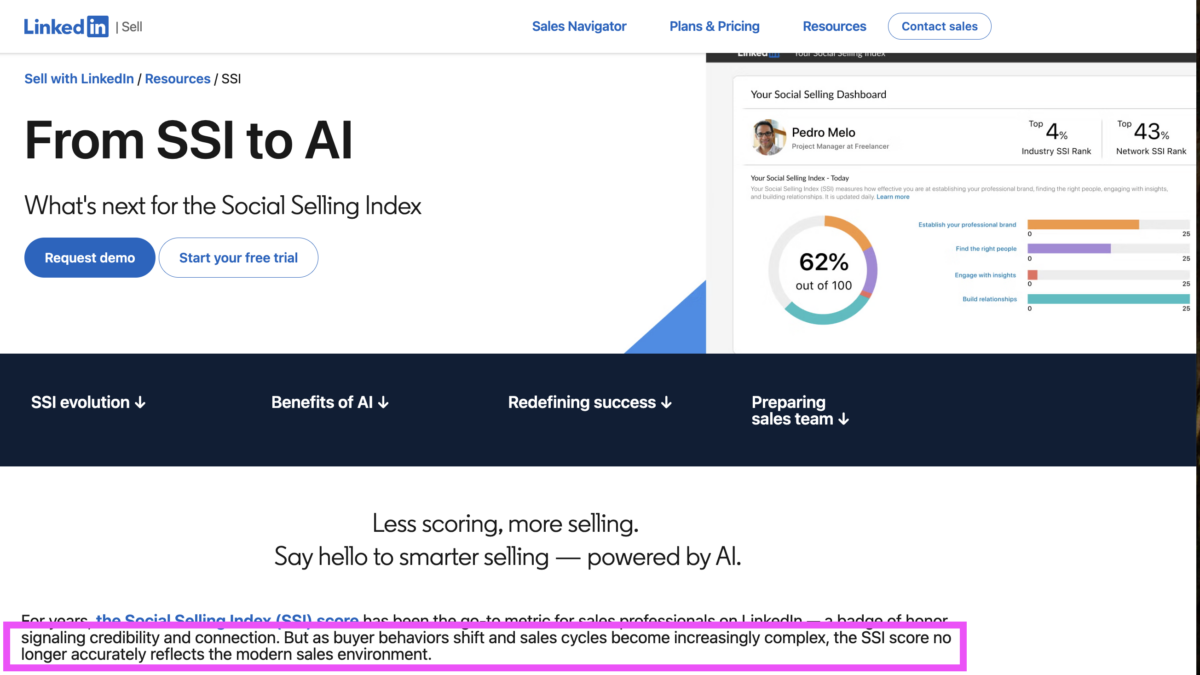The width and height of the screenshot is (1200, 675).
Task: Click the Request demo button
Action: pyautogui.click(x=90, y=258)
